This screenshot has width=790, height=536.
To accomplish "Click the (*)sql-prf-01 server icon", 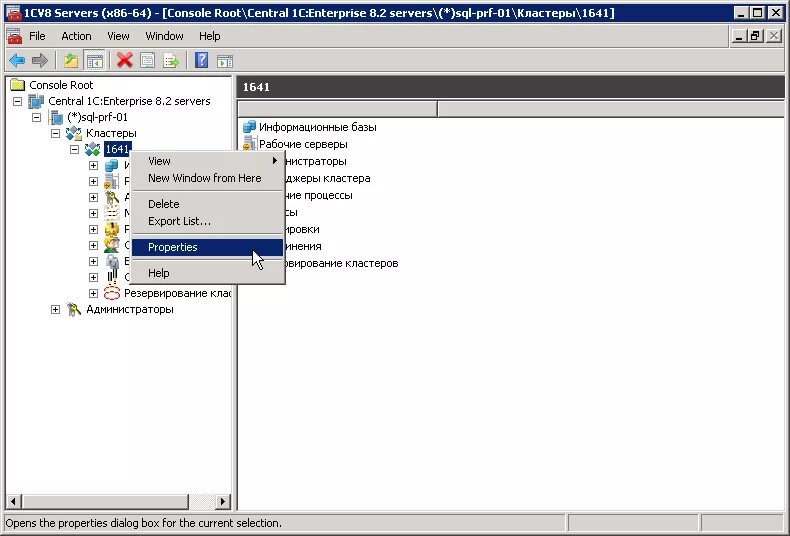I will pyautogui.click(x=55, y=117).
